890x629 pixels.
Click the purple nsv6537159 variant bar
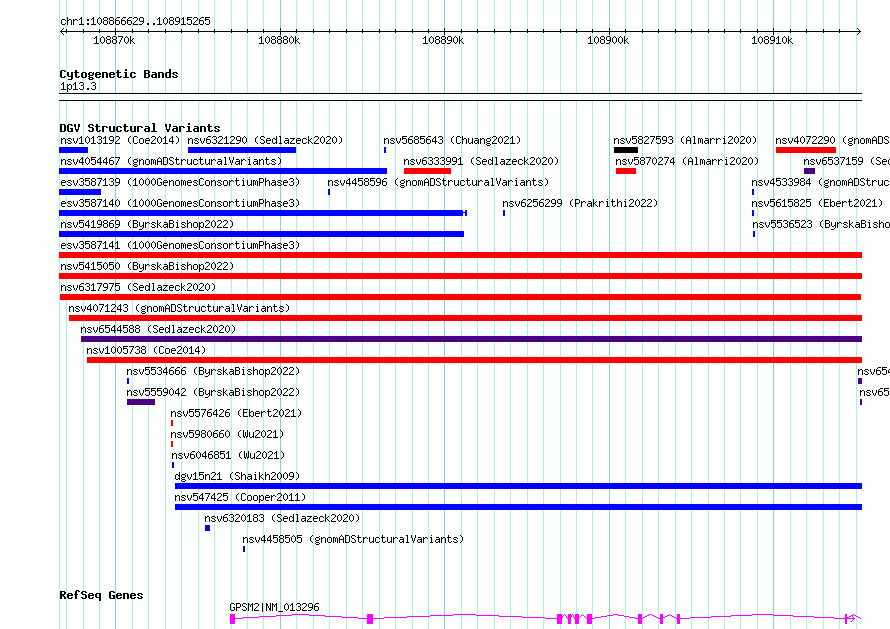[809, 171]
